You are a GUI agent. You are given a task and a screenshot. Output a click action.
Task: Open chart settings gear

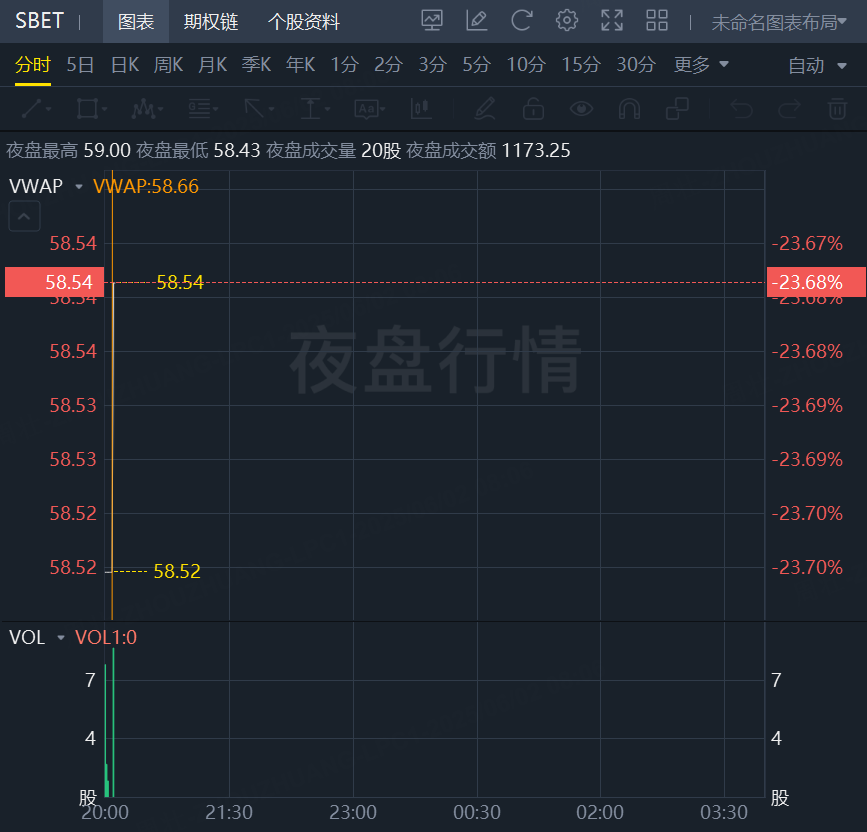click(567, 21)
